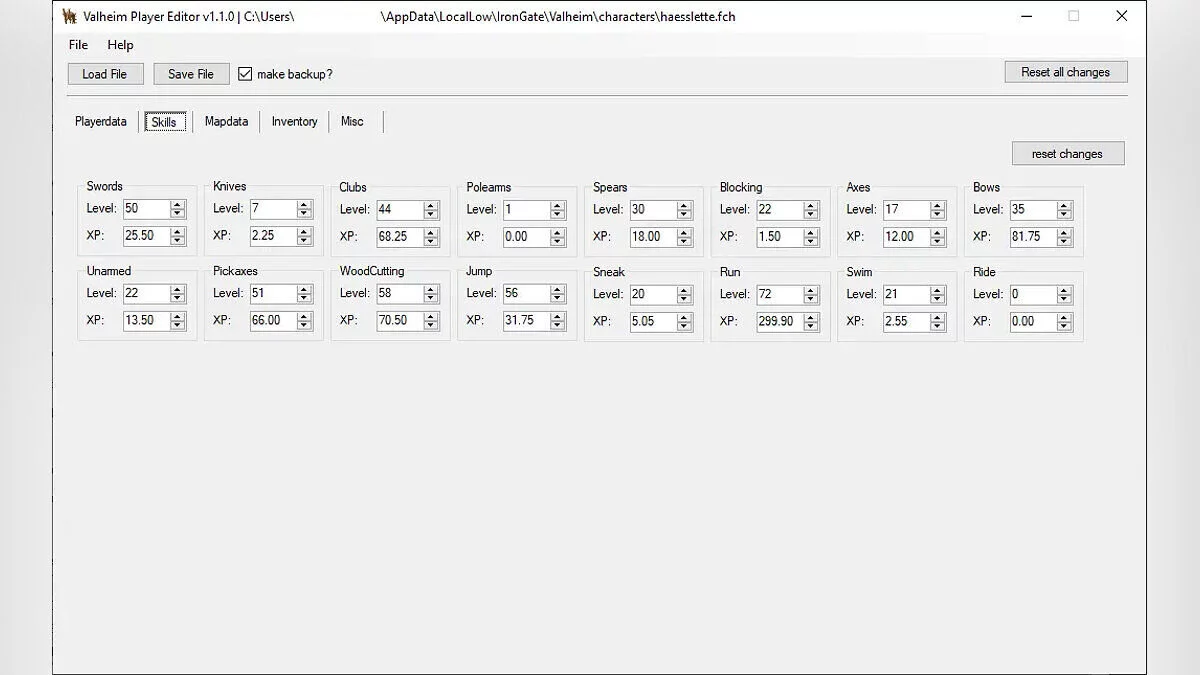The width and height of the screenshot is (1200, 675).
Task: Adjust the Pickaxes Level spinner arrows
Action: tap(304, 294)
